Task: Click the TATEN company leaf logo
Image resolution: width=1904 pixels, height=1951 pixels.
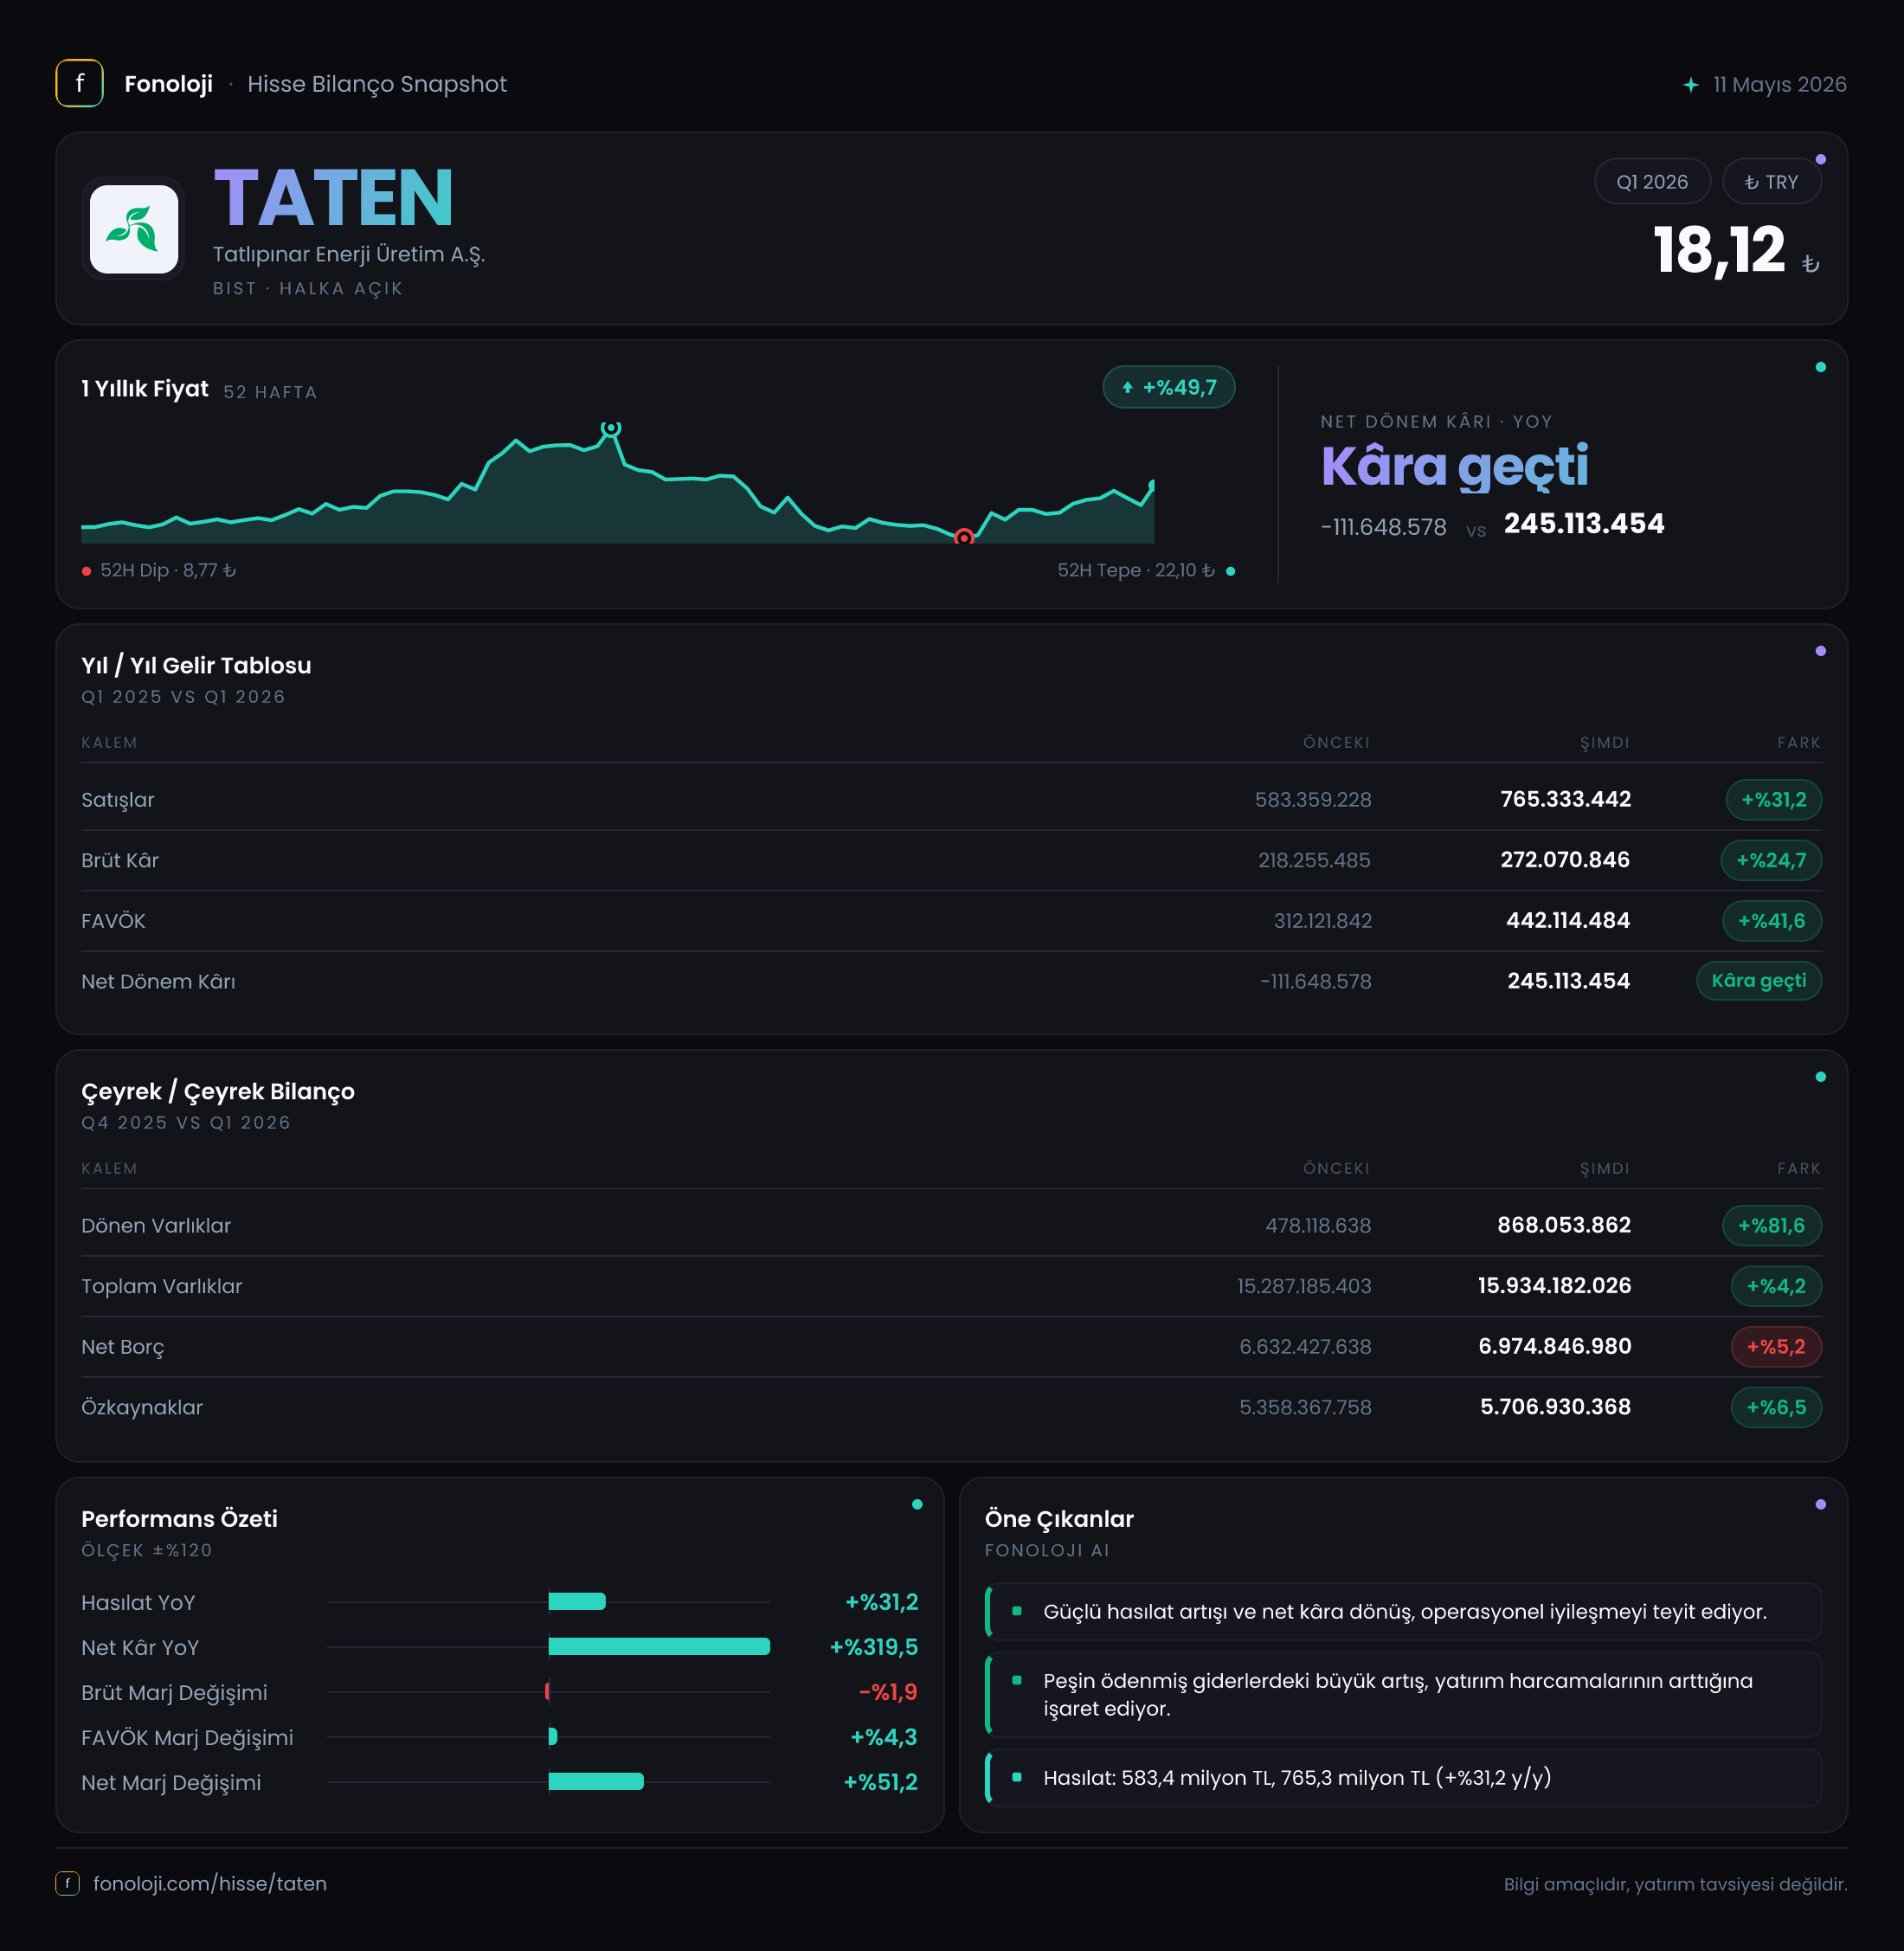Action: [x=134, y=229]
